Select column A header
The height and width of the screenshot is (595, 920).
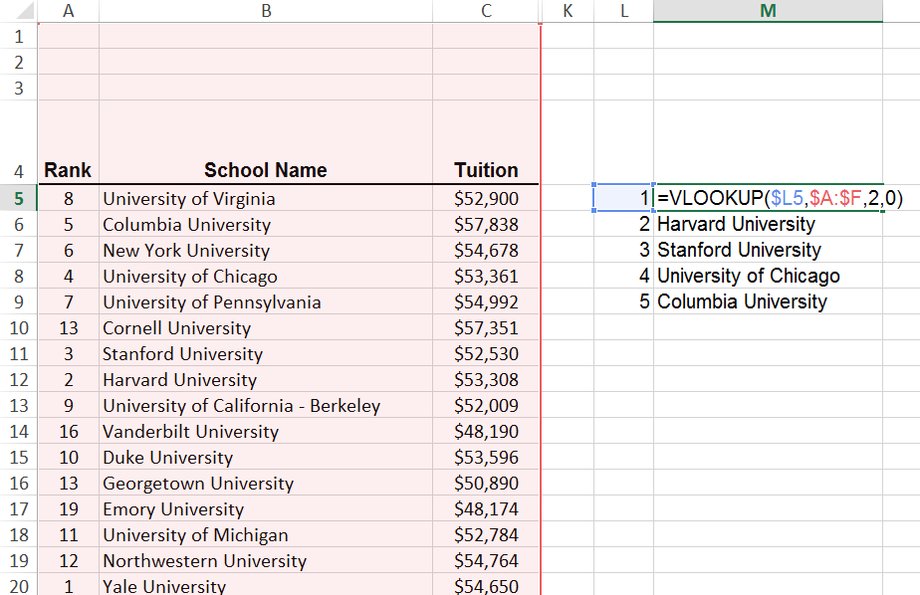pos(68,11)
